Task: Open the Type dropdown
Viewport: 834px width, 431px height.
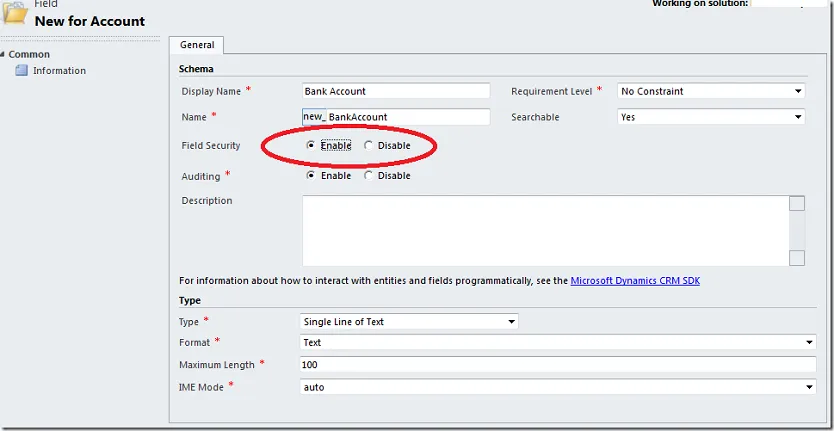Action: click(410, 322)
